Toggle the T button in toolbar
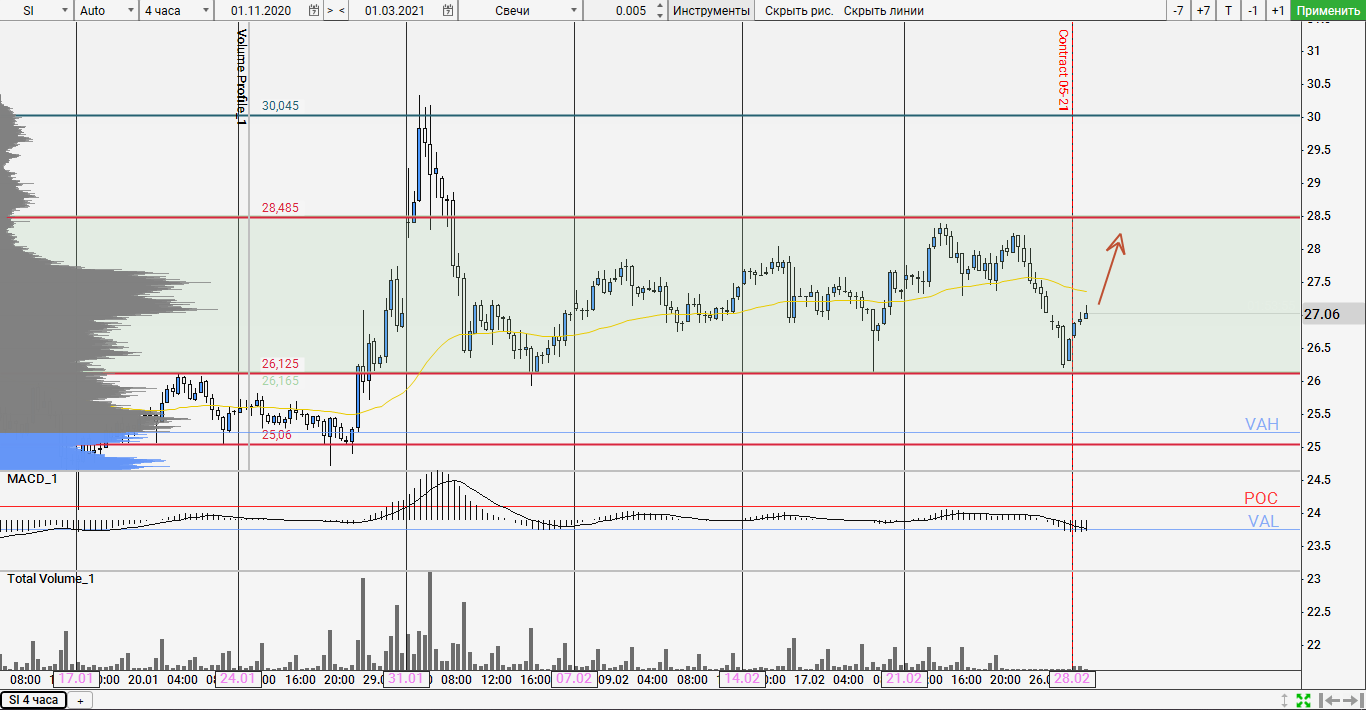This screenshot has height=710, width=1366. tap(1228, 10)
